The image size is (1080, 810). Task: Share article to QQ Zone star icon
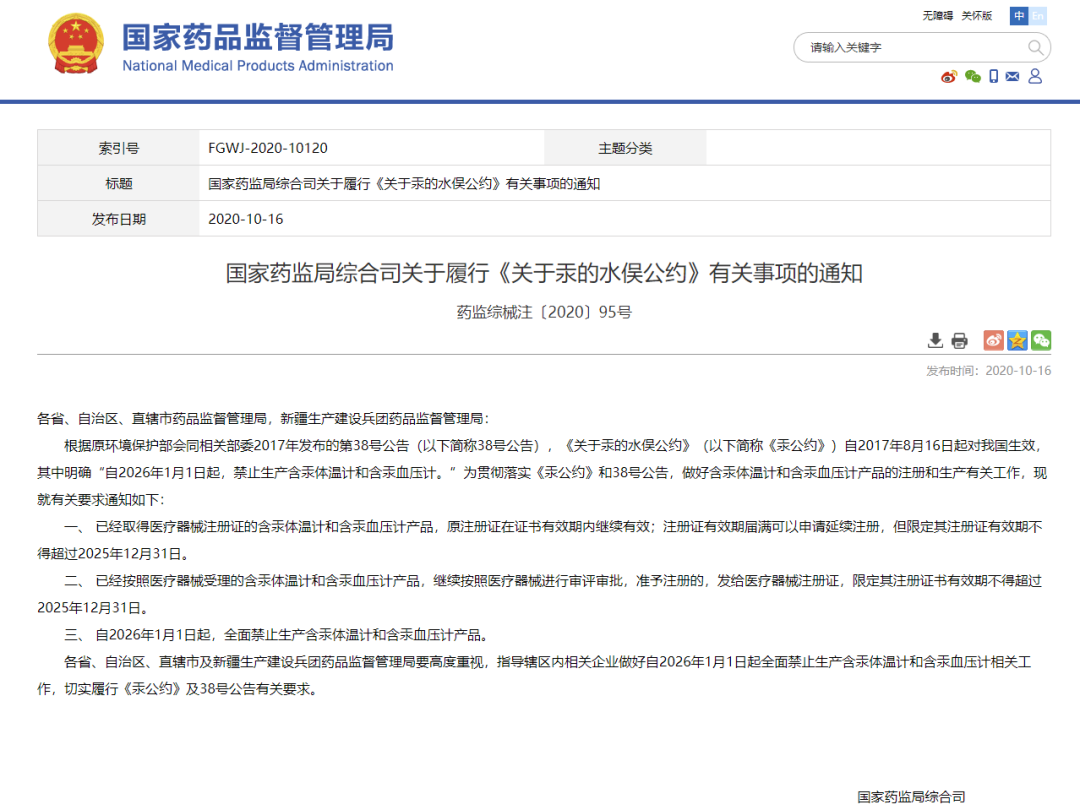[1017, 341]
